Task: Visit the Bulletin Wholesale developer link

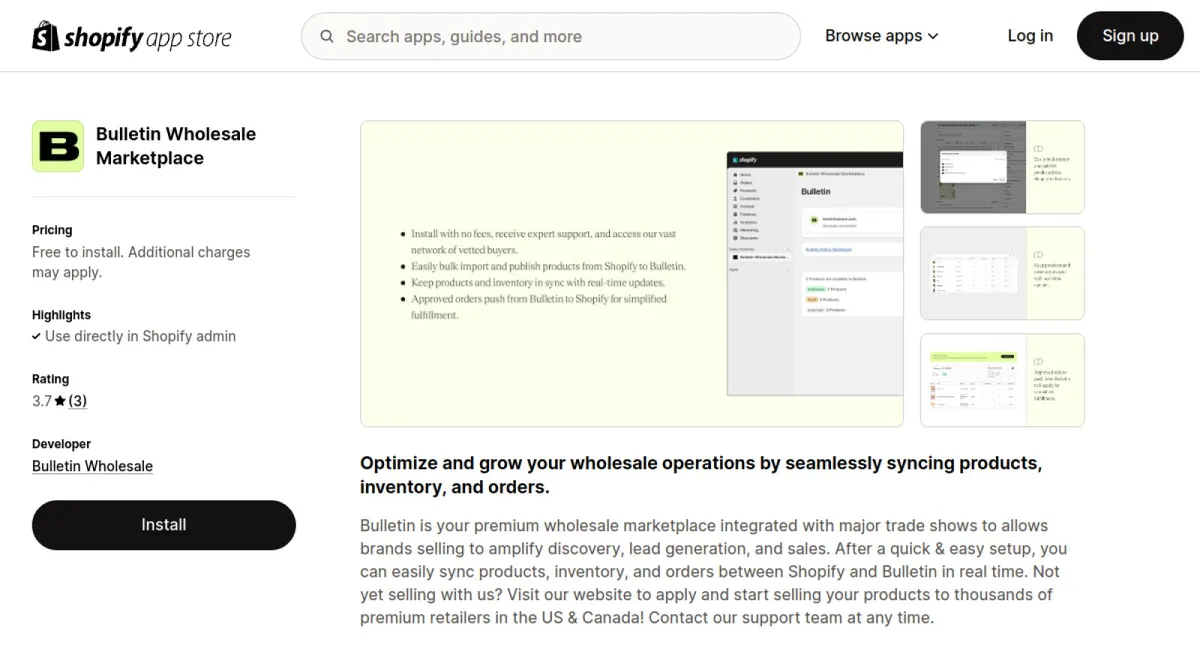Action: pyautogui.click(x=92, y=466)
